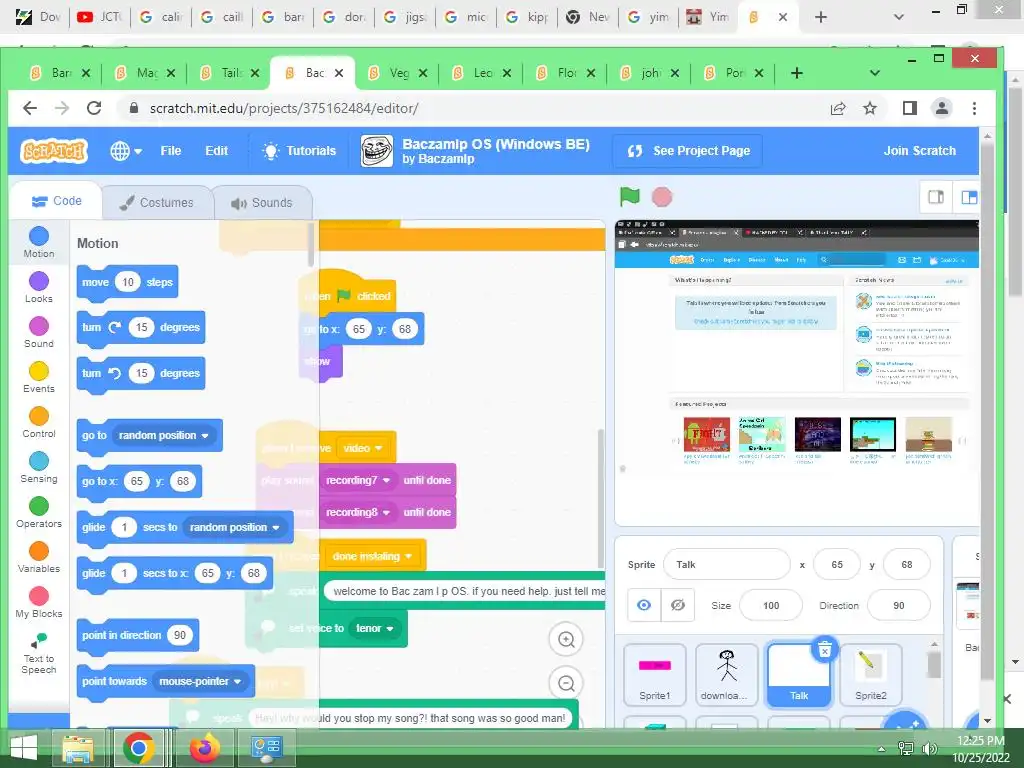Select the Motion block category
The height and width of the screenshot is (768, 1024).
39,242
